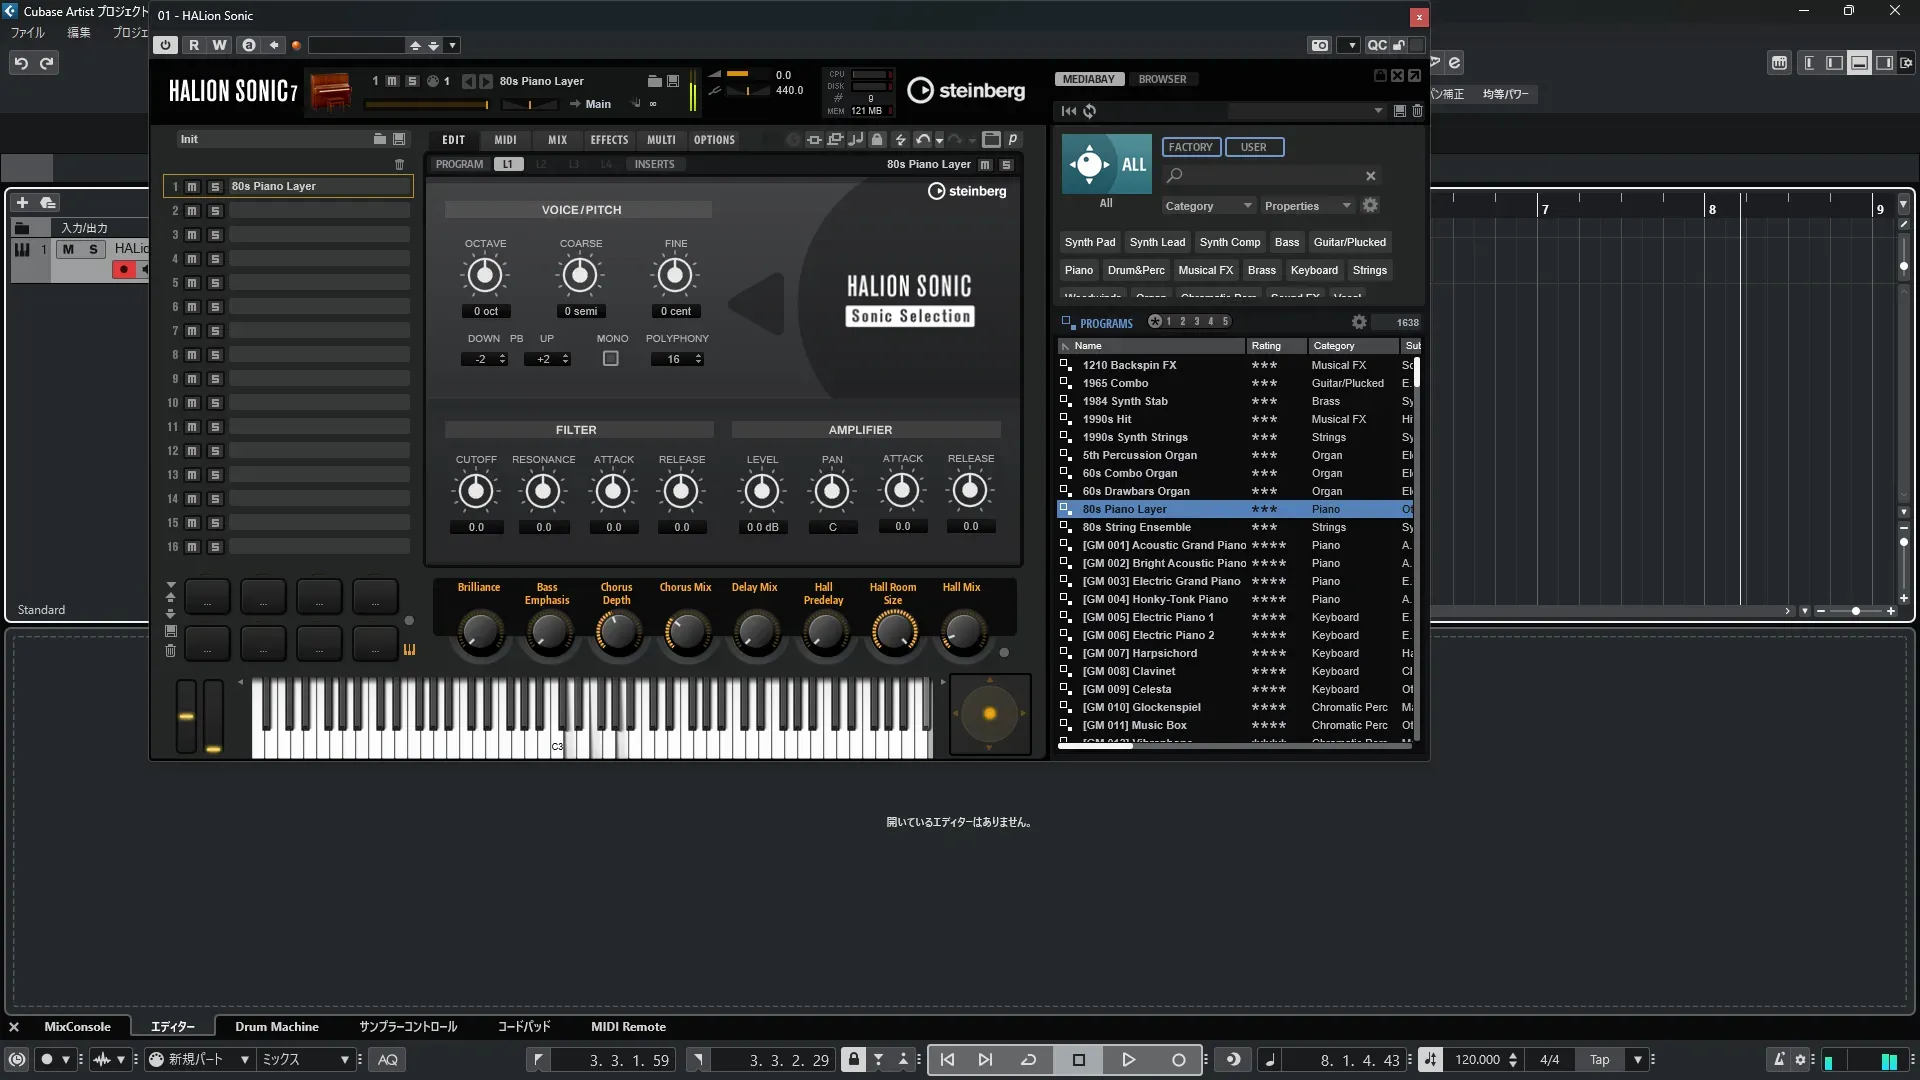Viewport: 1920px width, 1080px height.
Task: Open the programs results settings gear
Action: tap(1359, 322)
